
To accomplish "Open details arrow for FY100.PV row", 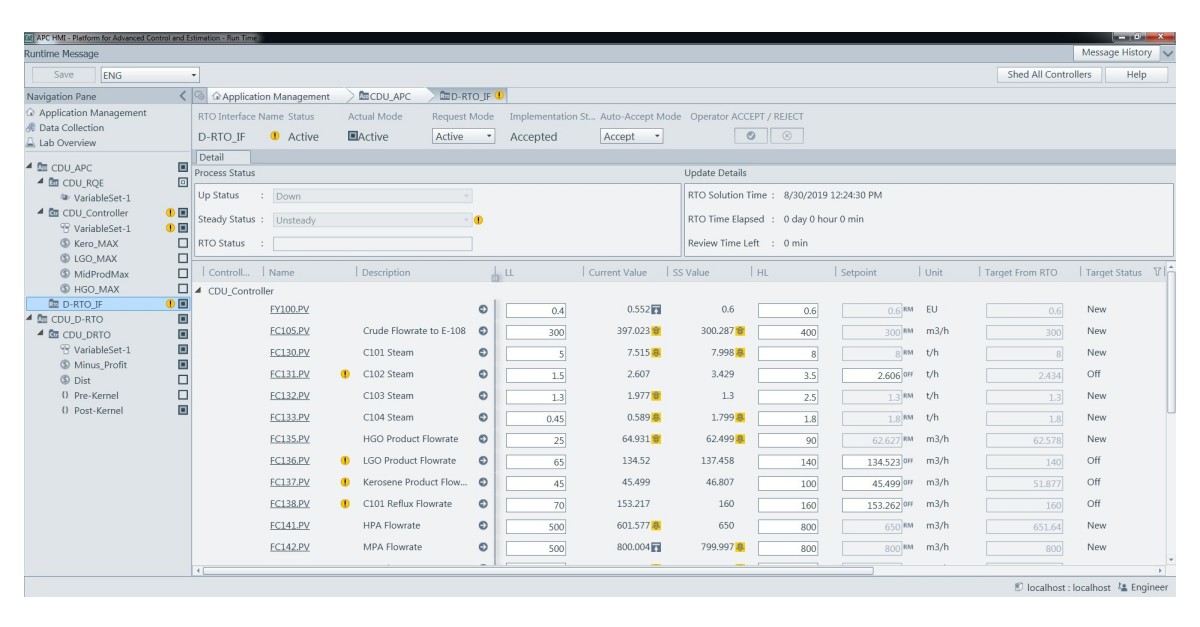I will click(x=484, y=310).
